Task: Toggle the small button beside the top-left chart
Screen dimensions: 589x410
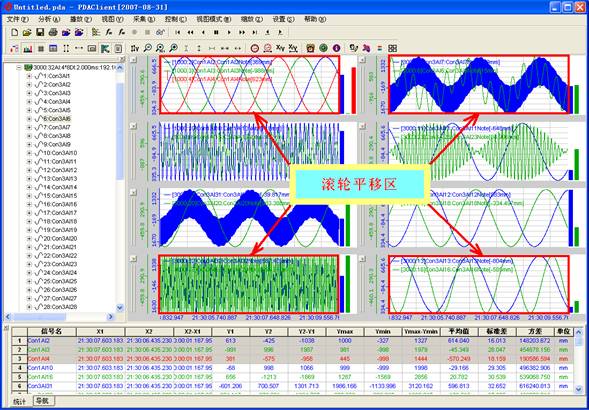Action: 133,59
